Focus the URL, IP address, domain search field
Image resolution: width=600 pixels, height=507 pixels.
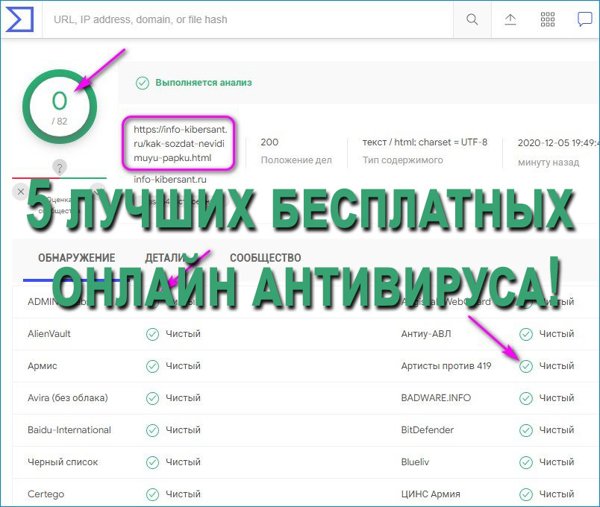(250, 20)
